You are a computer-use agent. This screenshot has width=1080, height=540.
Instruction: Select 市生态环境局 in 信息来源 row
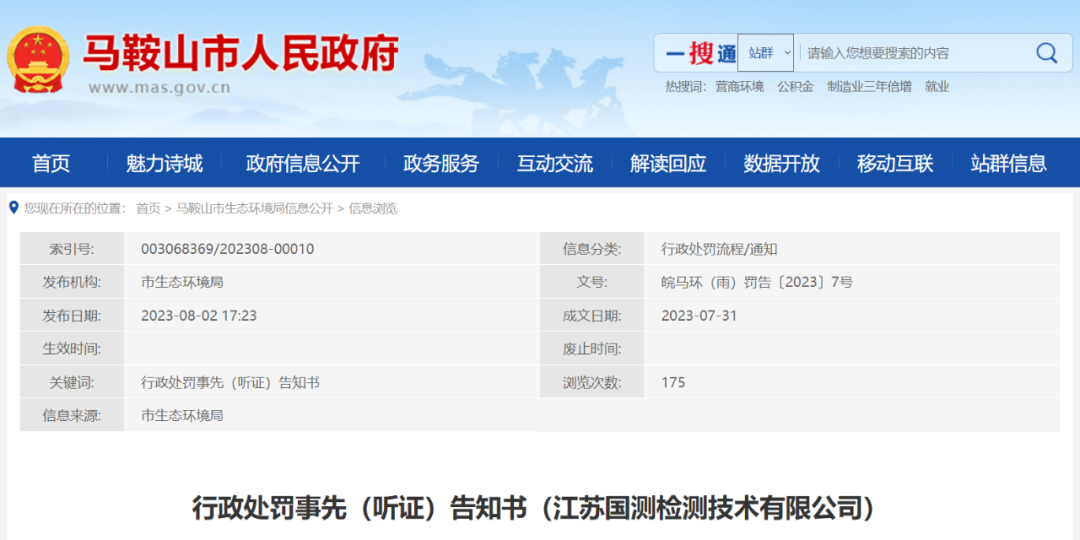coord(182,415)
